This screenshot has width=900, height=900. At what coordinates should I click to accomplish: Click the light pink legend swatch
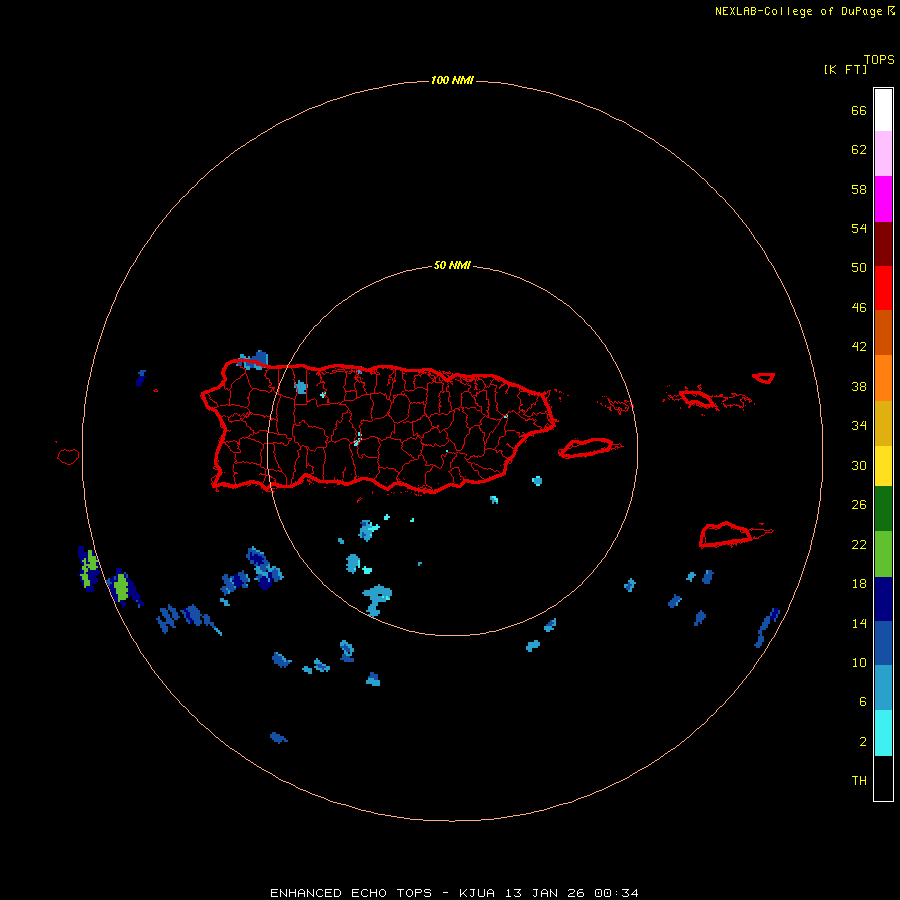coord(883,154)
